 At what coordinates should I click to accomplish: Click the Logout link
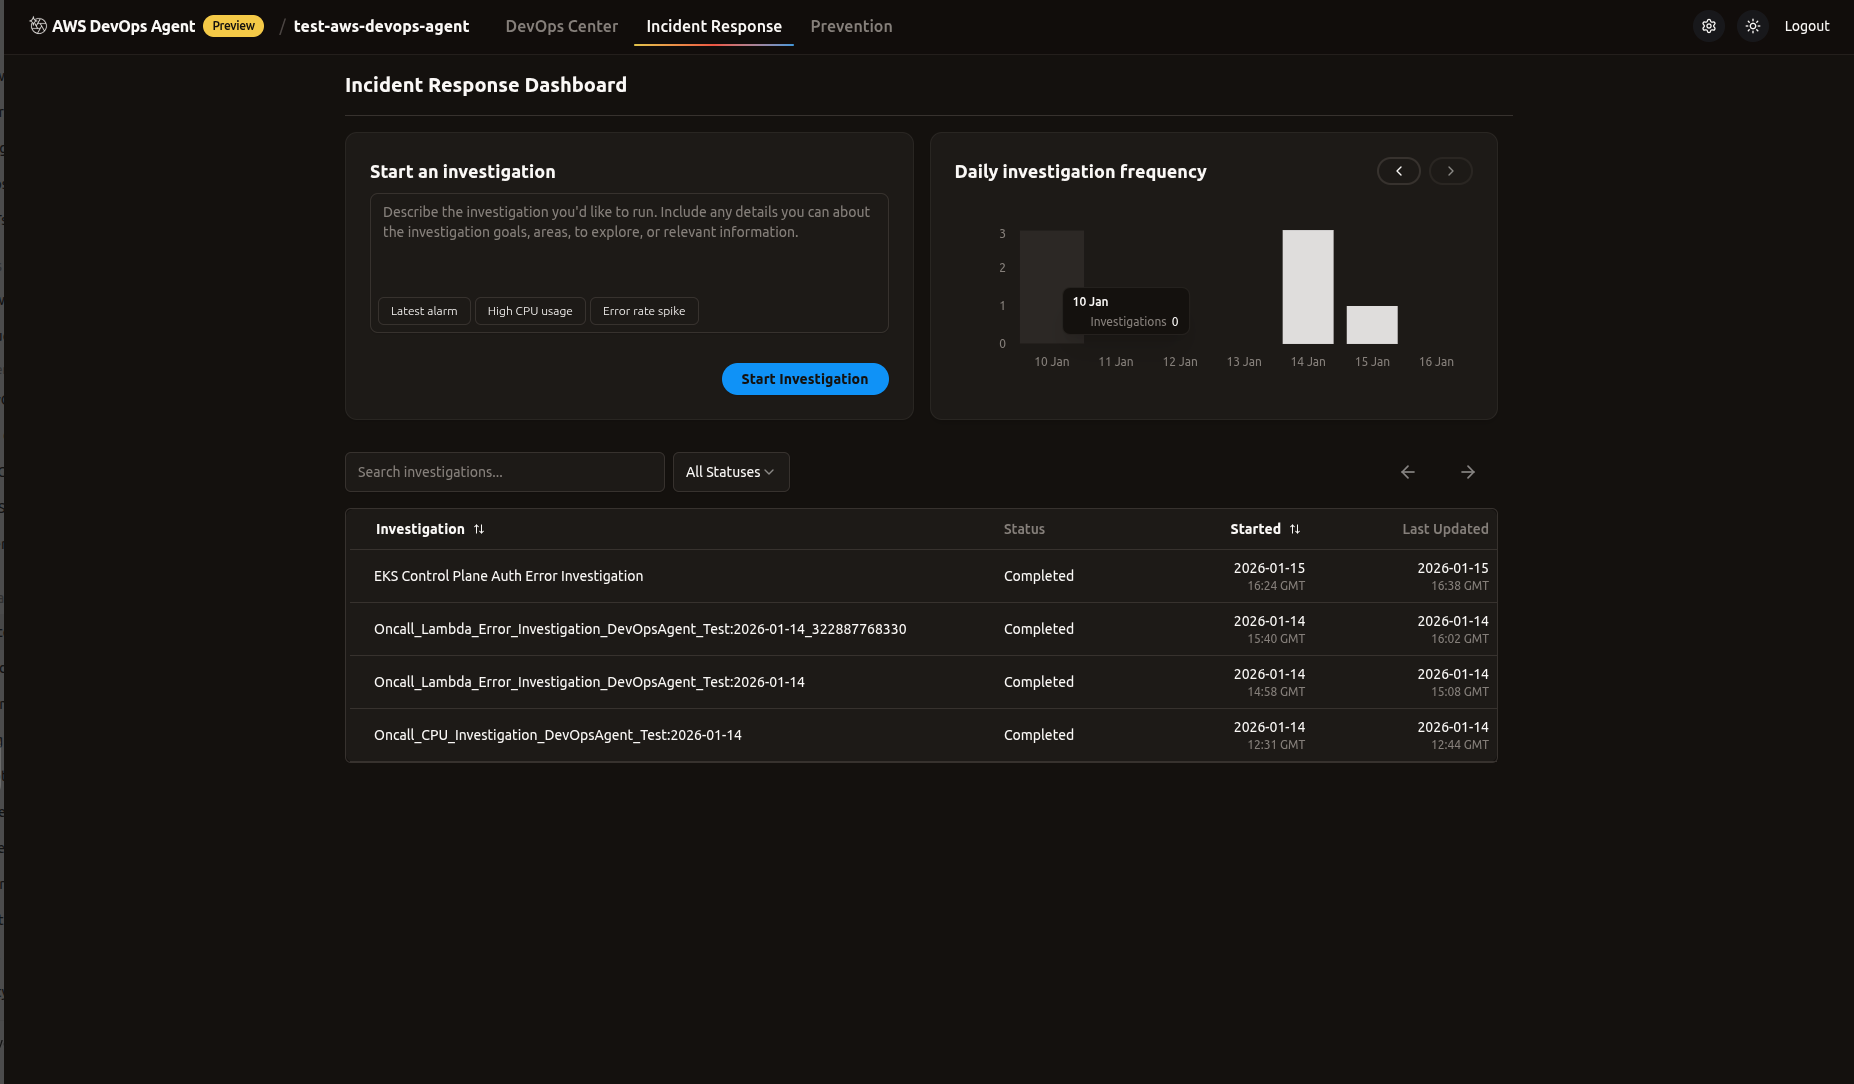(x=1807, y=26)
